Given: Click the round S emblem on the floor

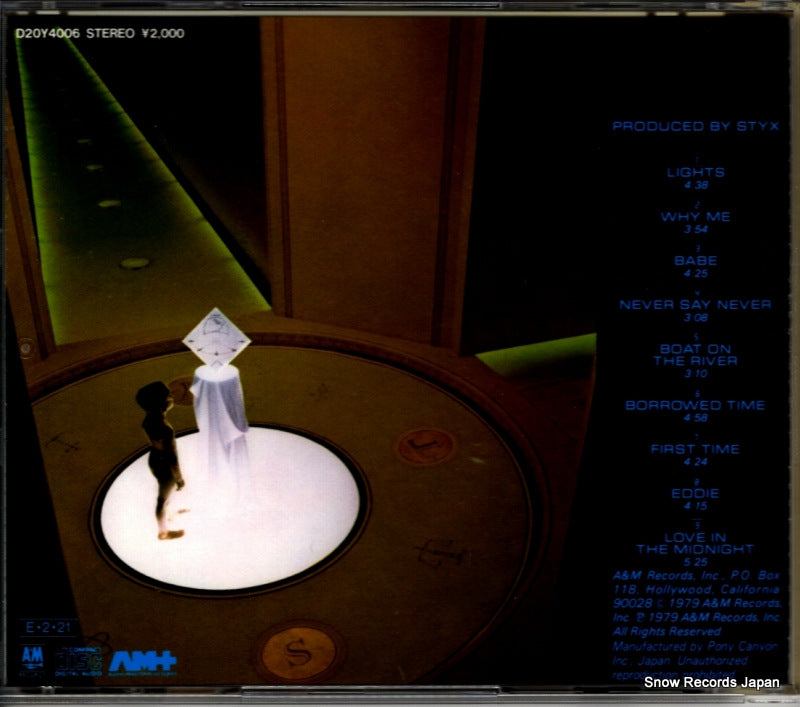Looking at the screenshot, I should click(298, 651).
